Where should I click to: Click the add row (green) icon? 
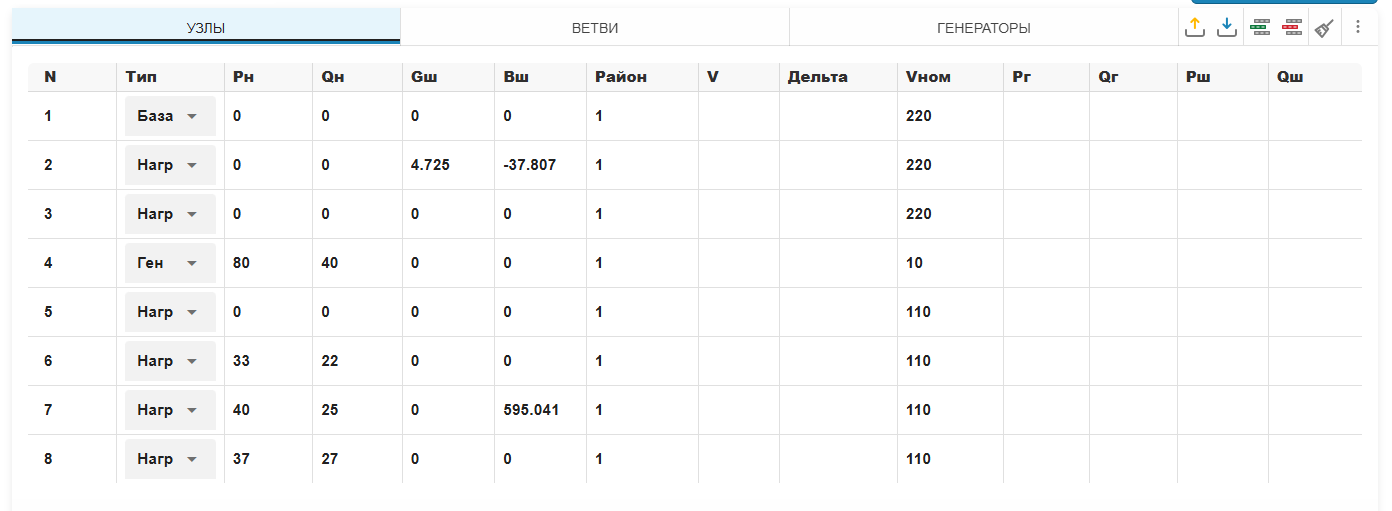(x=1260, y=28)
